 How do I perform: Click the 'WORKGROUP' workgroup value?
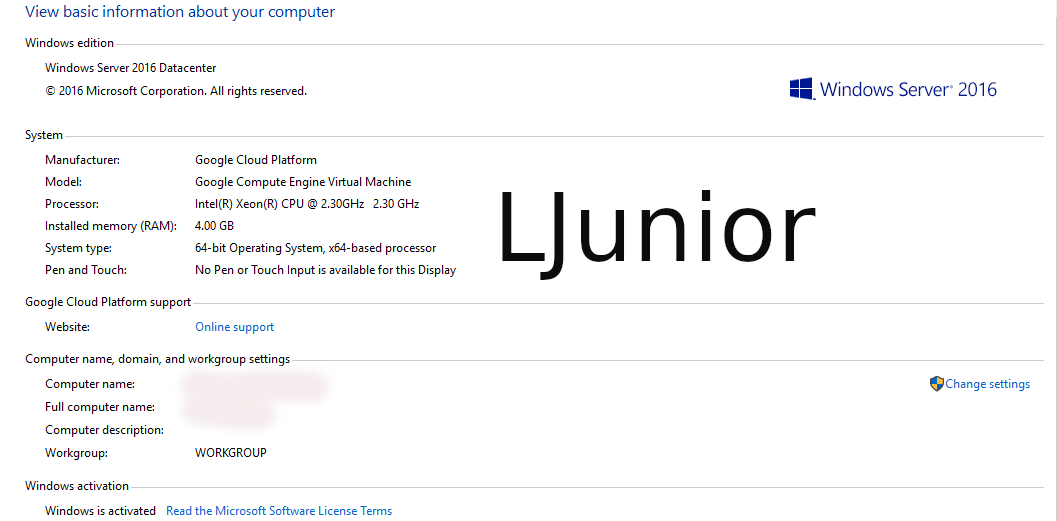[x=231, y=453]
